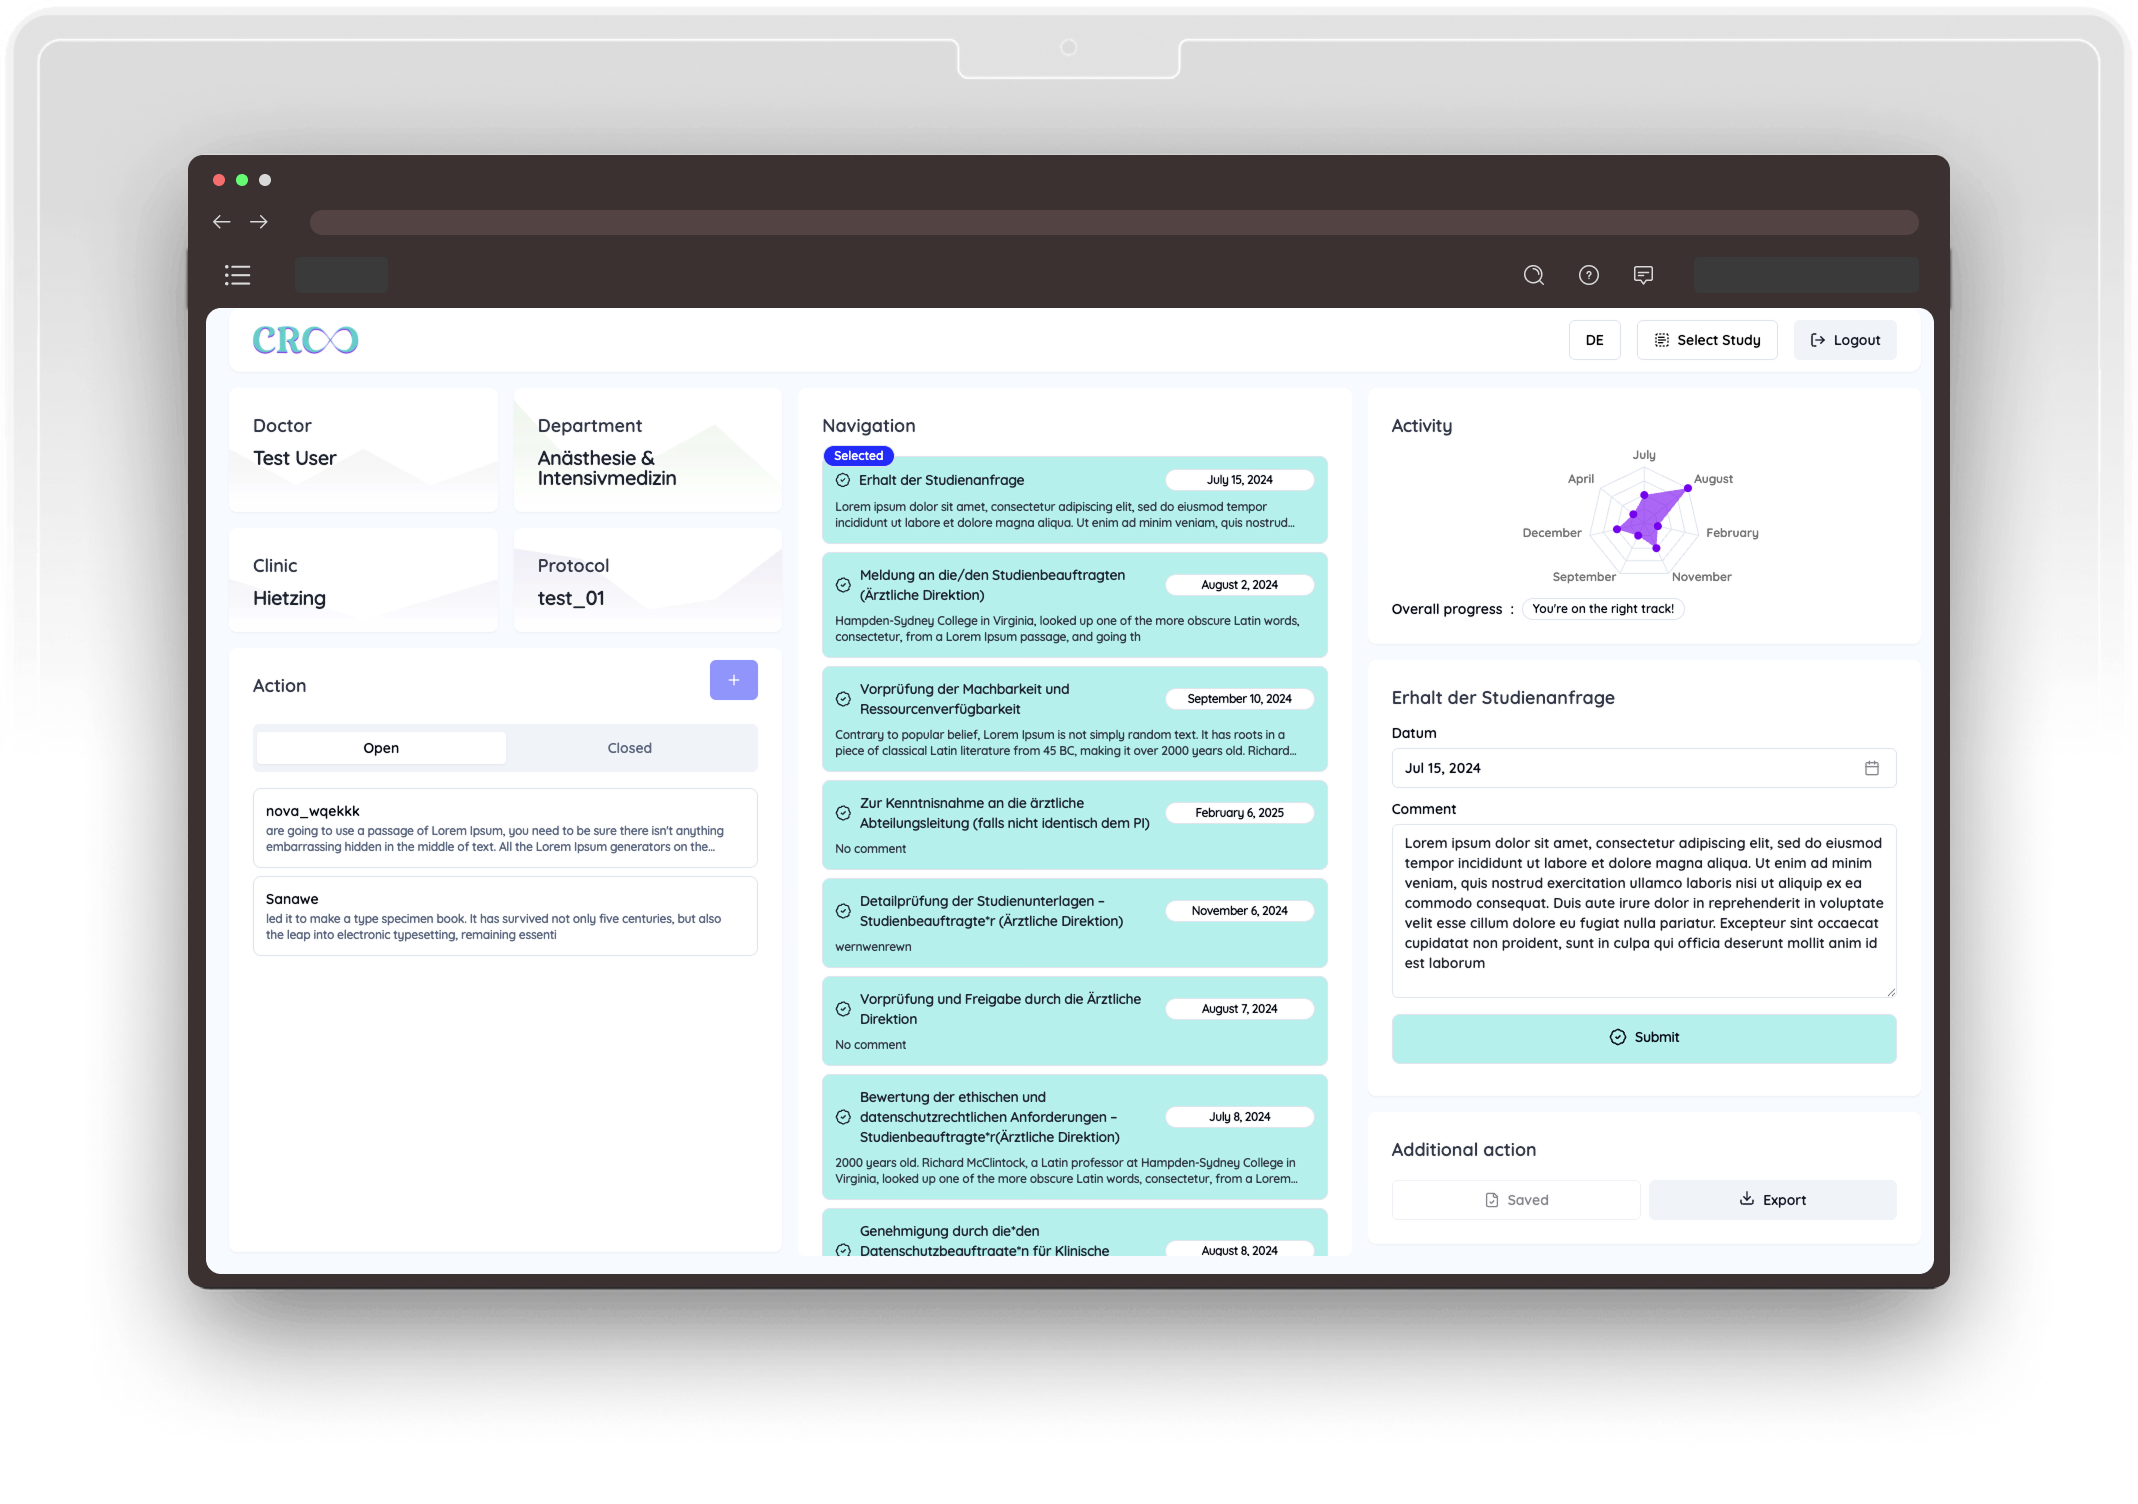Switch to the Closed actions tab
The height and width of the screenshot is (1504, 2138).
(x=629, y=748)
